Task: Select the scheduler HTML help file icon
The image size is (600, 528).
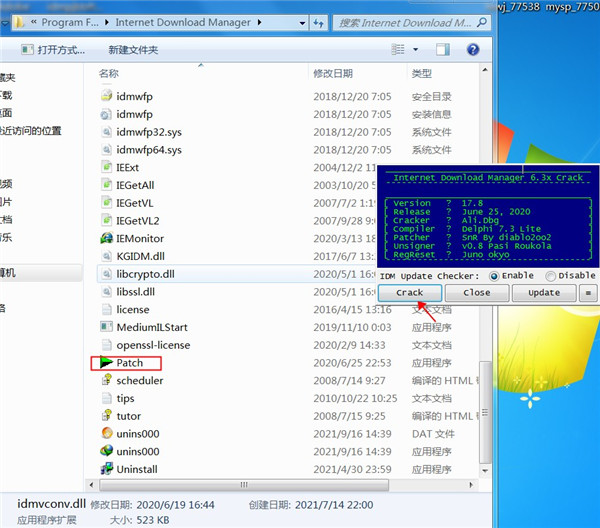Action: (x=108, y=380)
